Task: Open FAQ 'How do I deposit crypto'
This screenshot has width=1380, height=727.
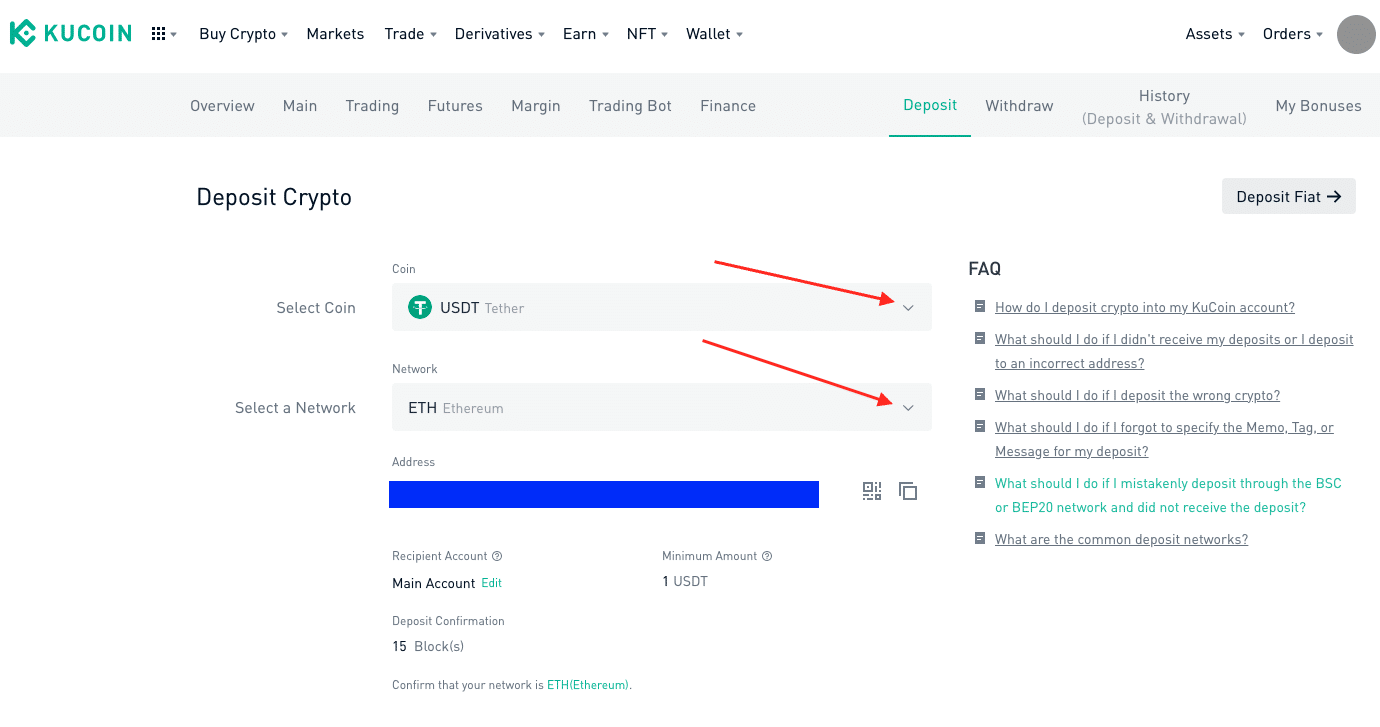Action: [x=1145, y=308]
